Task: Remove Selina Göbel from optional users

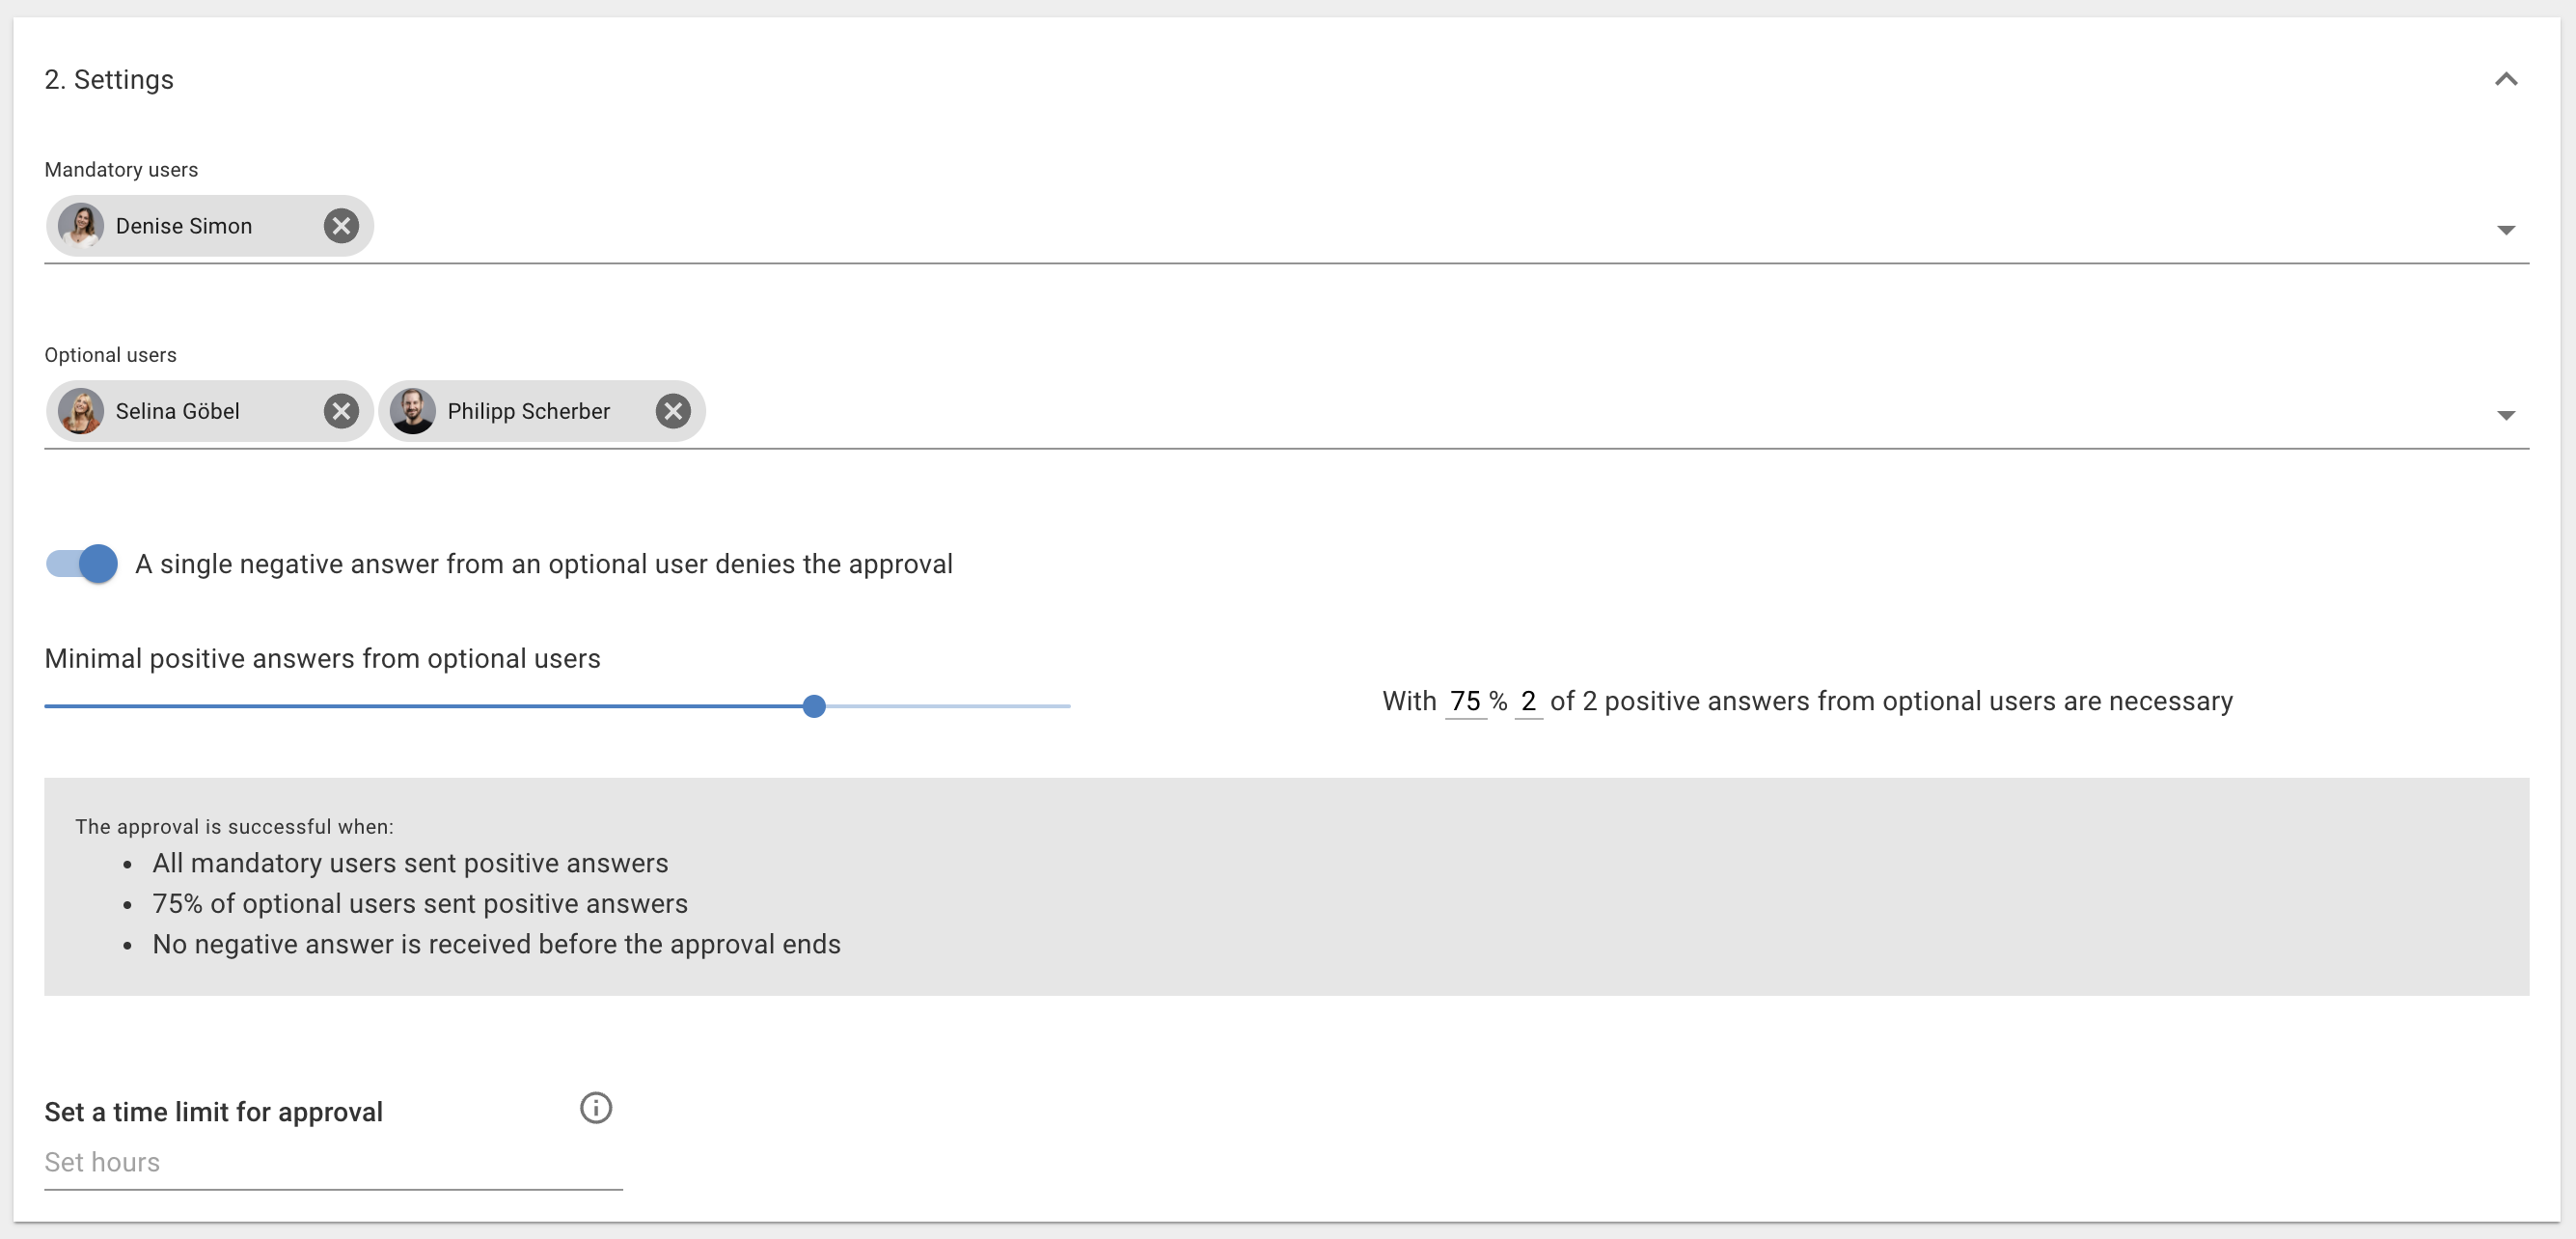Action: coord(341,411)
